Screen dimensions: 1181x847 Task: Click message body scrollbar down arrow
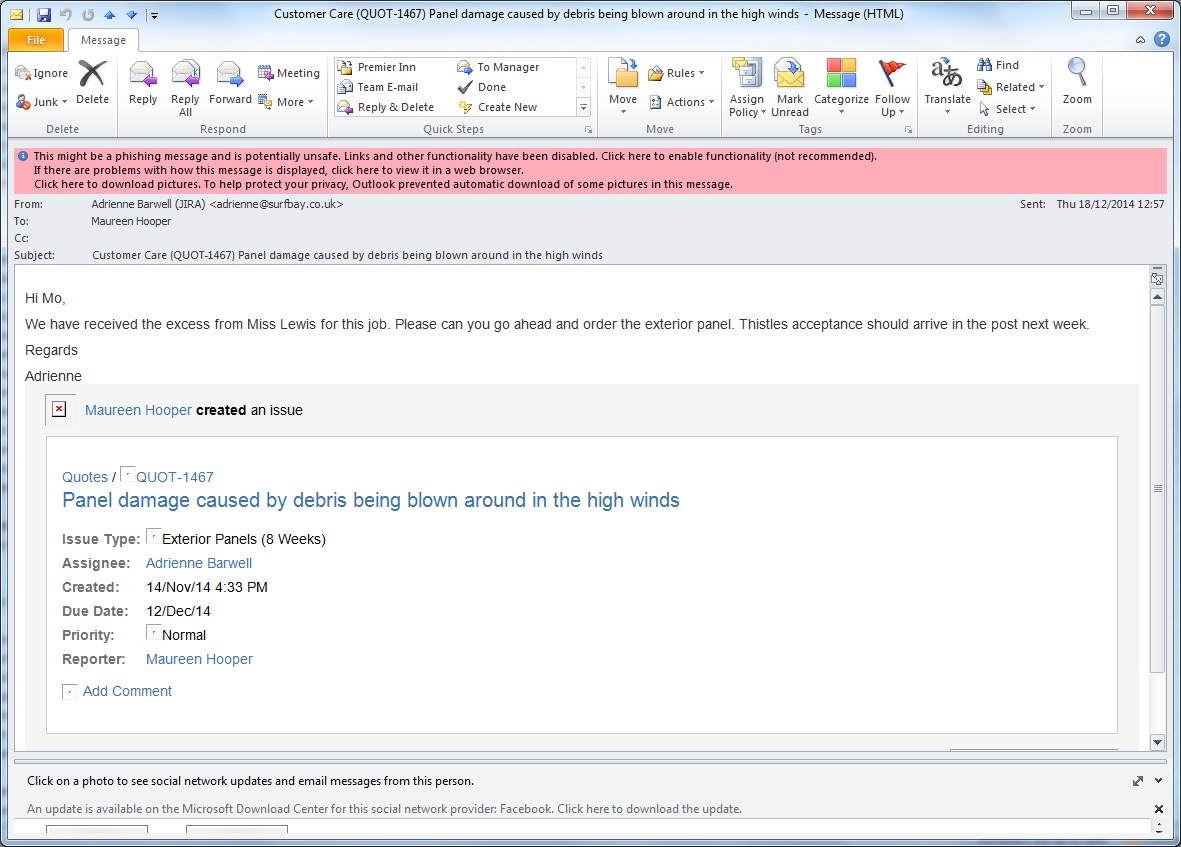tap(1158, 742)
